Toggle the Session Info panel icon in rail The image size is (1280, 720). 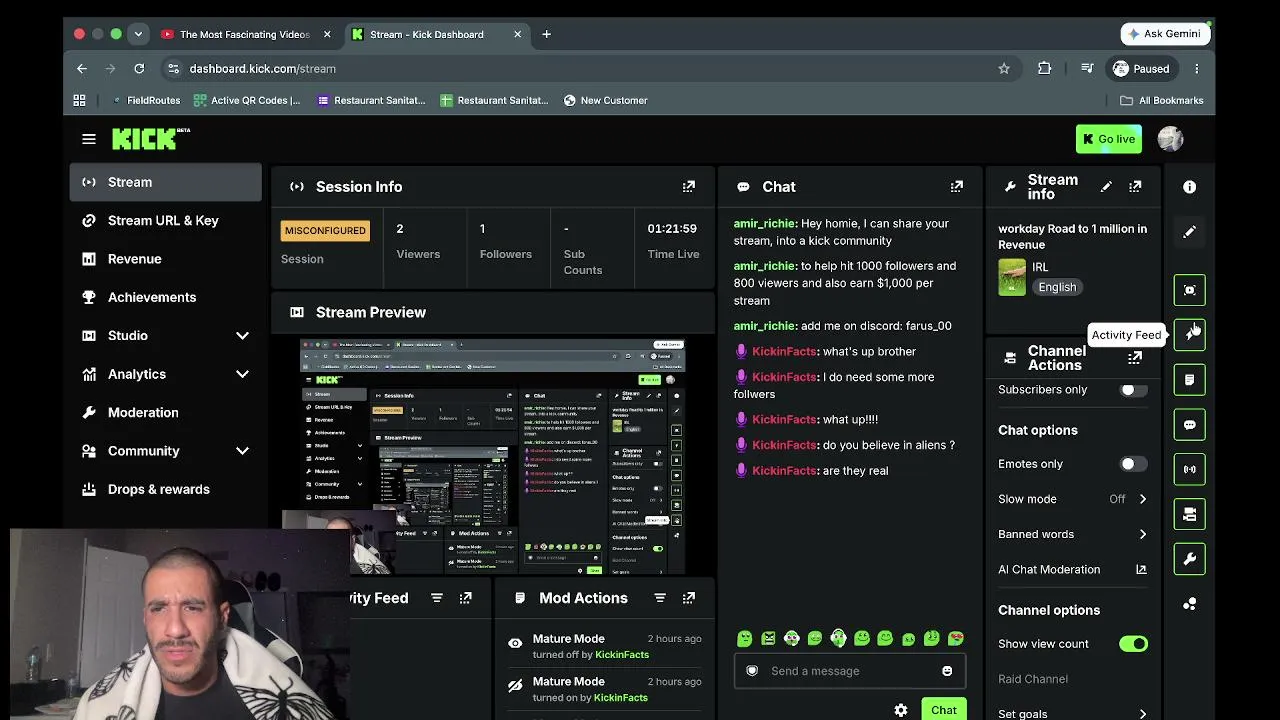1190,469
